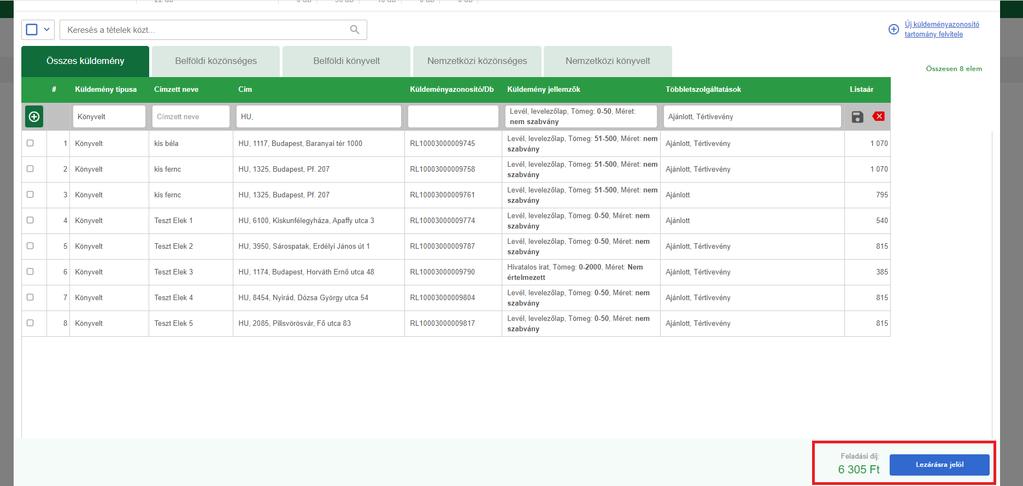The width and height of the screenshot is (1023, 486).
Task: Click the Cím filter field containing HU,
Action: [x=319, y=117]
